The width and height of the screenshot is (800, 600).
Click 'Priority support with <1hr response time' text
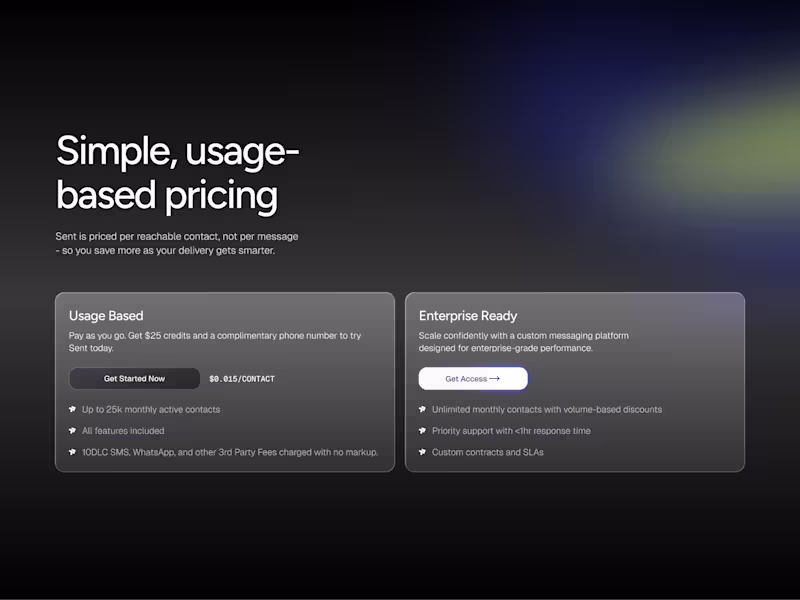[x=511, y=431]
